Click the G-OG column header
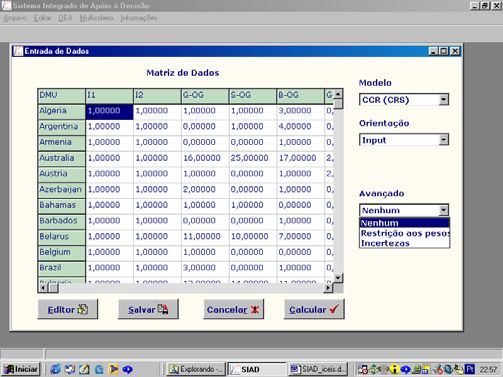The height and width of the screenshot is (377, 503). (x=205, y=96)
